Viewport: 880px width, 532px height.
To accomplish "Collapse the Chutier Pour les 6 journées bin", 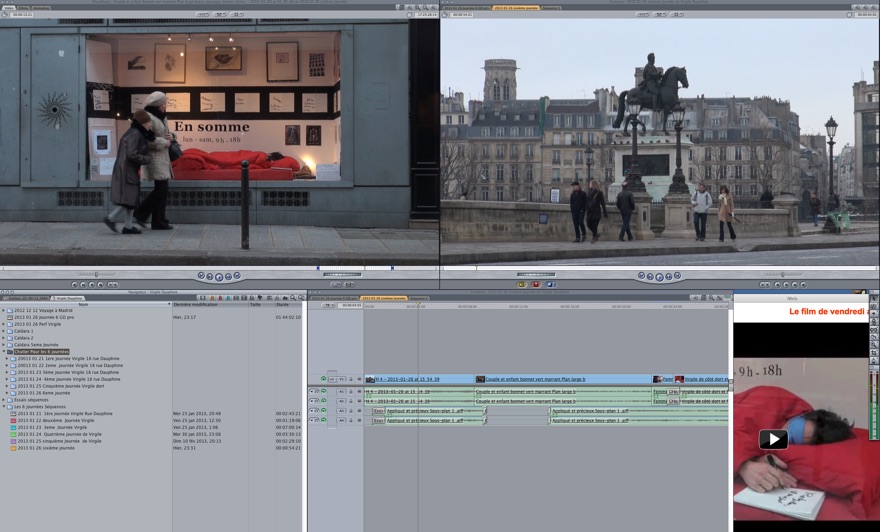I will pos(3,352).
